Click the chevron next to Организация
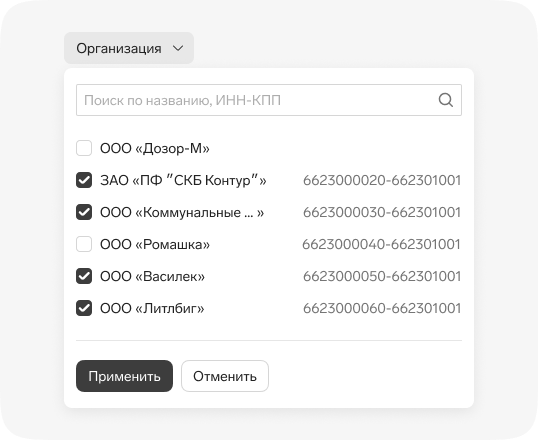 pos(178,48)
